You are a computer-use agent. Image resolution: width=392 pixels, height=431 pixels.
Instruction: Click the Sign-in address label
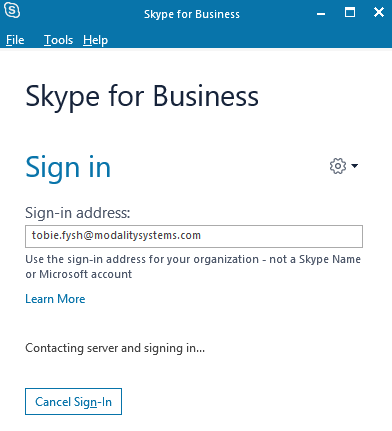pyautogui.click(x=78, y=213)
